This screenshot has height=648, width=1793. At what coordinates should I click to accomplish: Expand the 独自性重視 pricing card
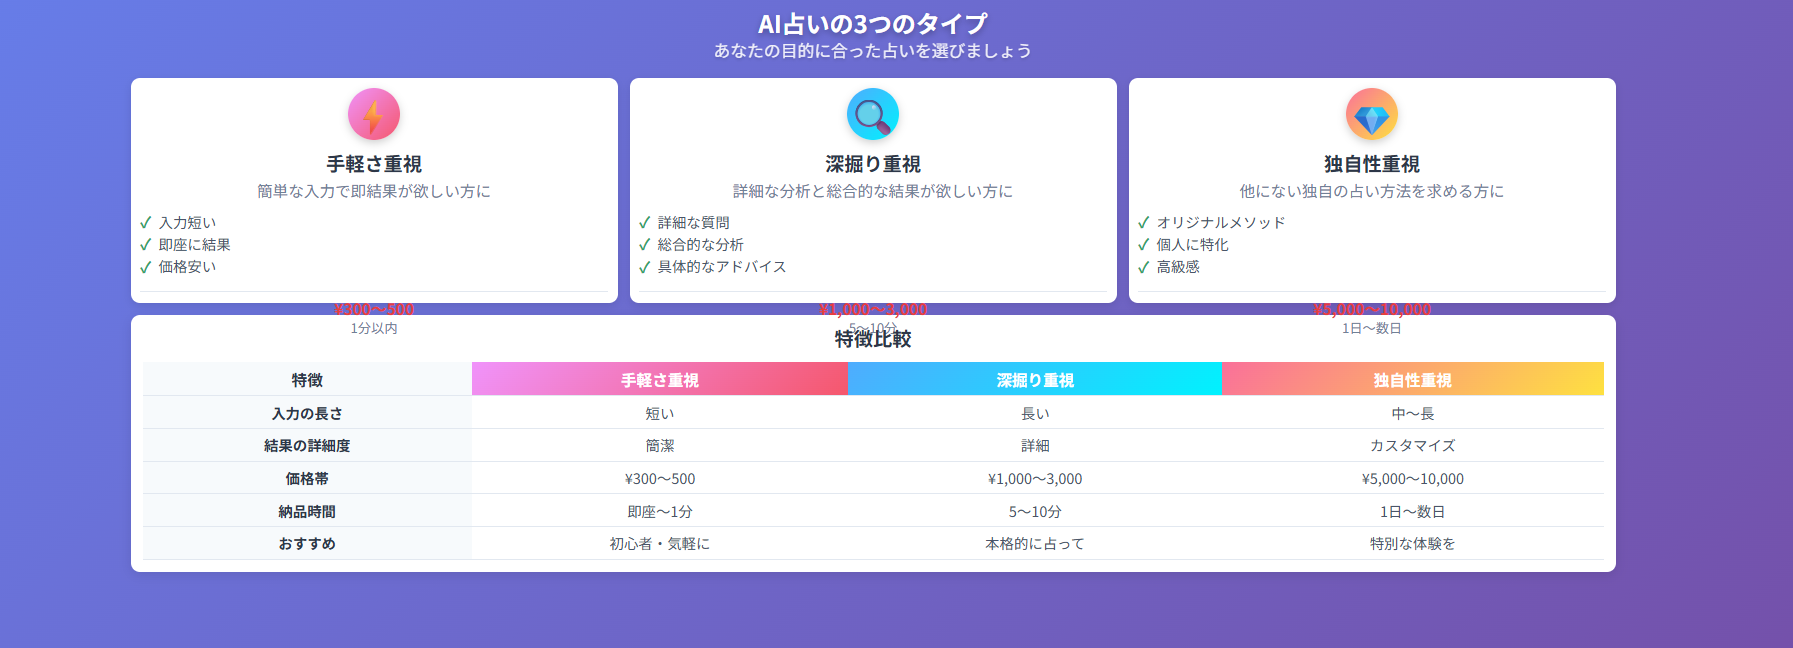1371,190
